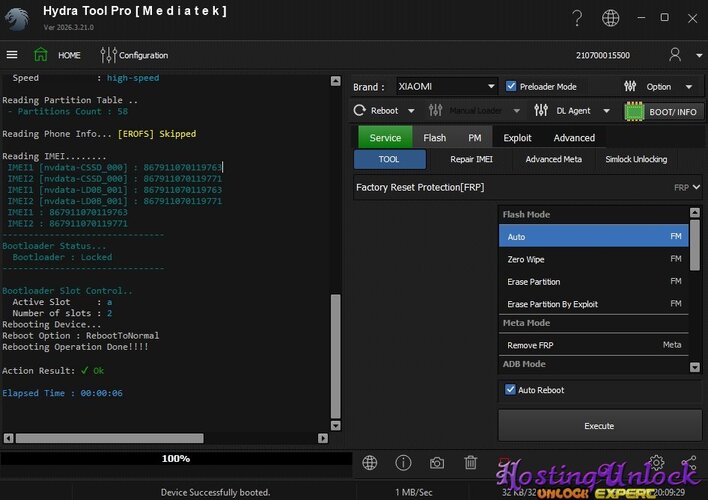Image resolution: width=708 pixels, height=500 pixels.
Task: Take a screenshot with camera icon
Action: pos(437,462)
